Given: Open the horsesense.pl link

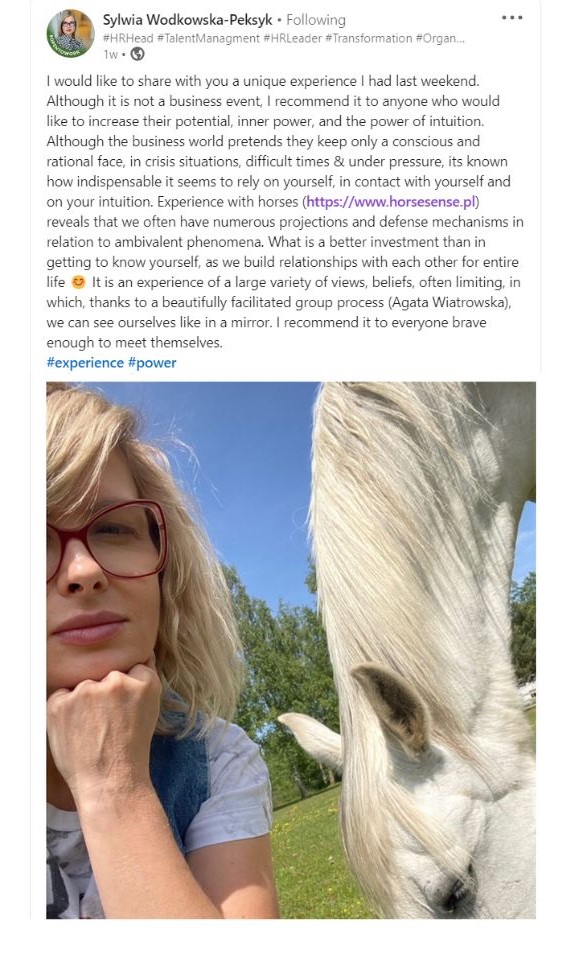Looking at the screenshot, I should coord(392,201).
